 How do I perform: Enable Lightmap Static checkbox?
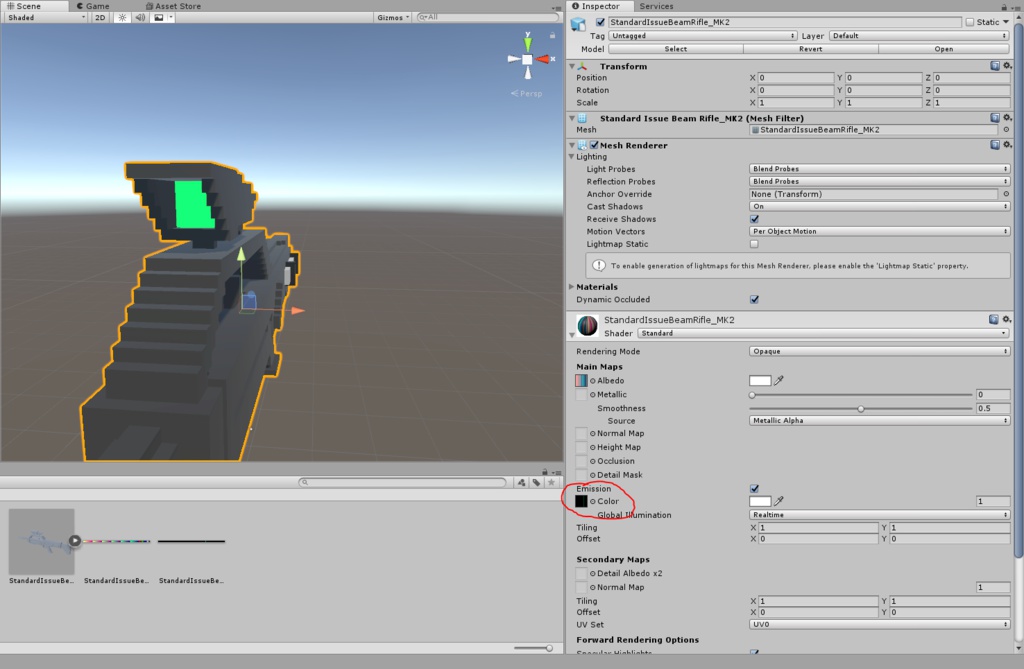pyautogui.click(x=754, y=244)
